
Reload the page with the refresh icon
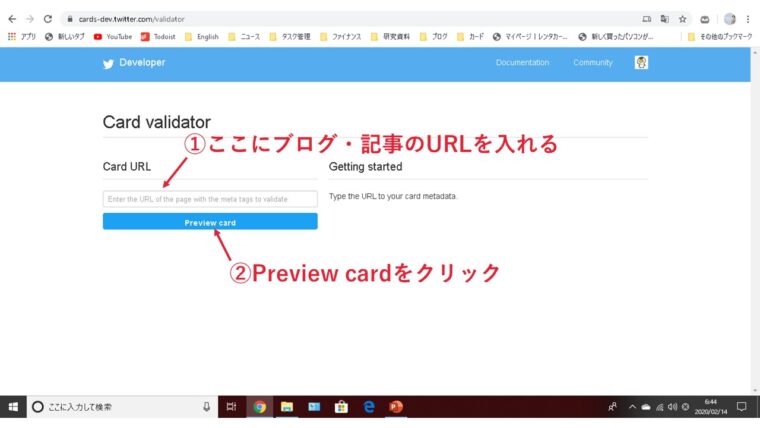[x=48, y=19]
